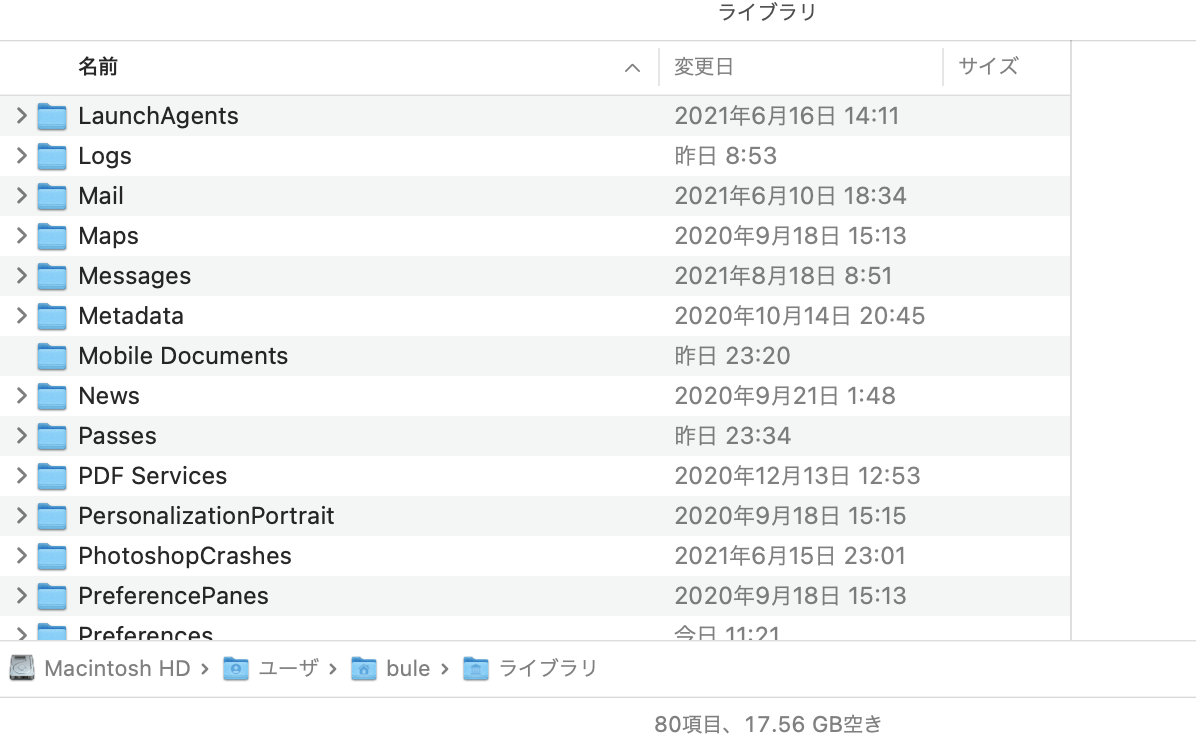Toggle sort direction arrow in 名前 column
Image resolution: width=1196 pixels, height=742 pixels.
632,68
